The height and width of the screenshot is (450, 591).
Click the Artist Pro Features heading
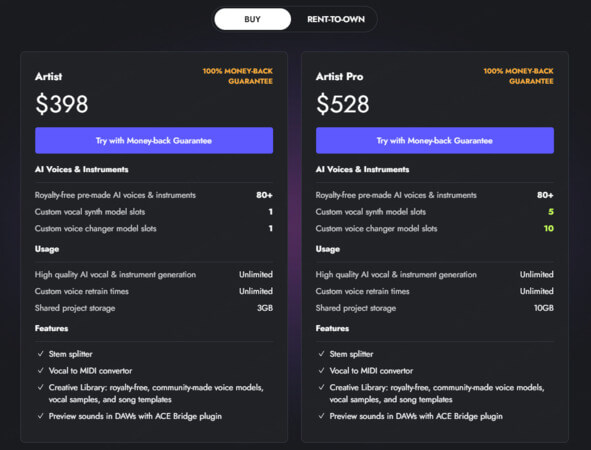332,328
